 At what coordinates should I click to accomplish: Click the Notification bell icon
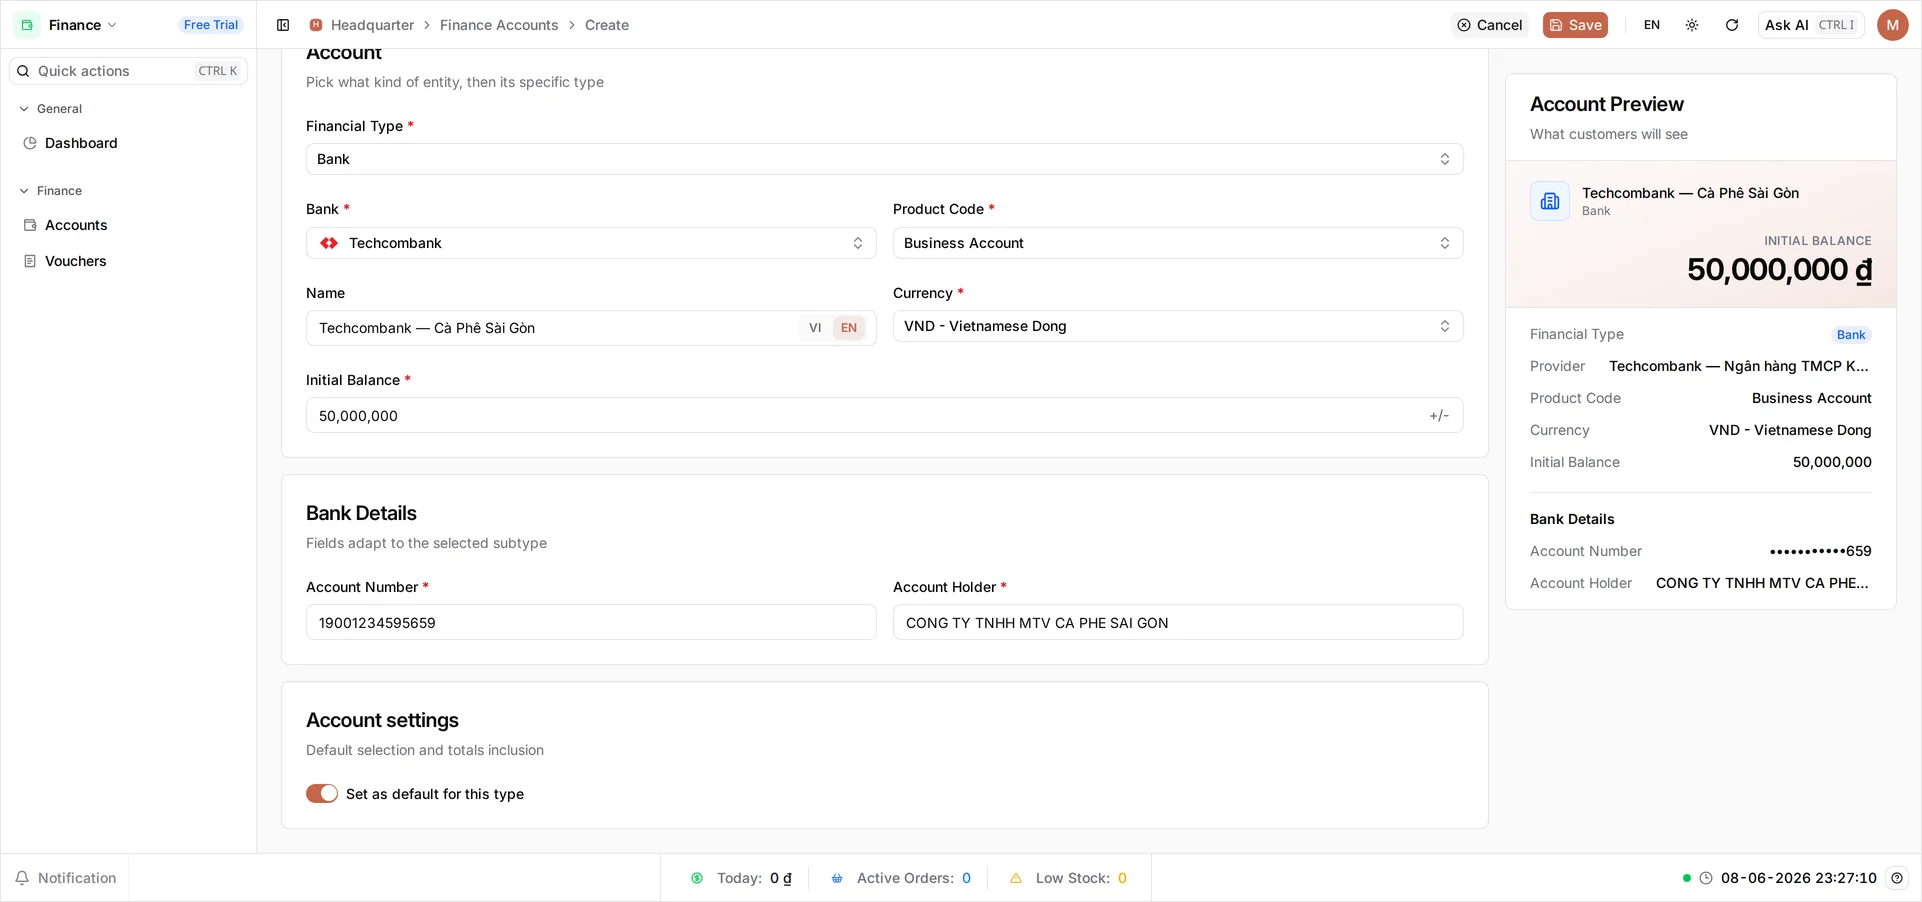[x=22, y=878]
